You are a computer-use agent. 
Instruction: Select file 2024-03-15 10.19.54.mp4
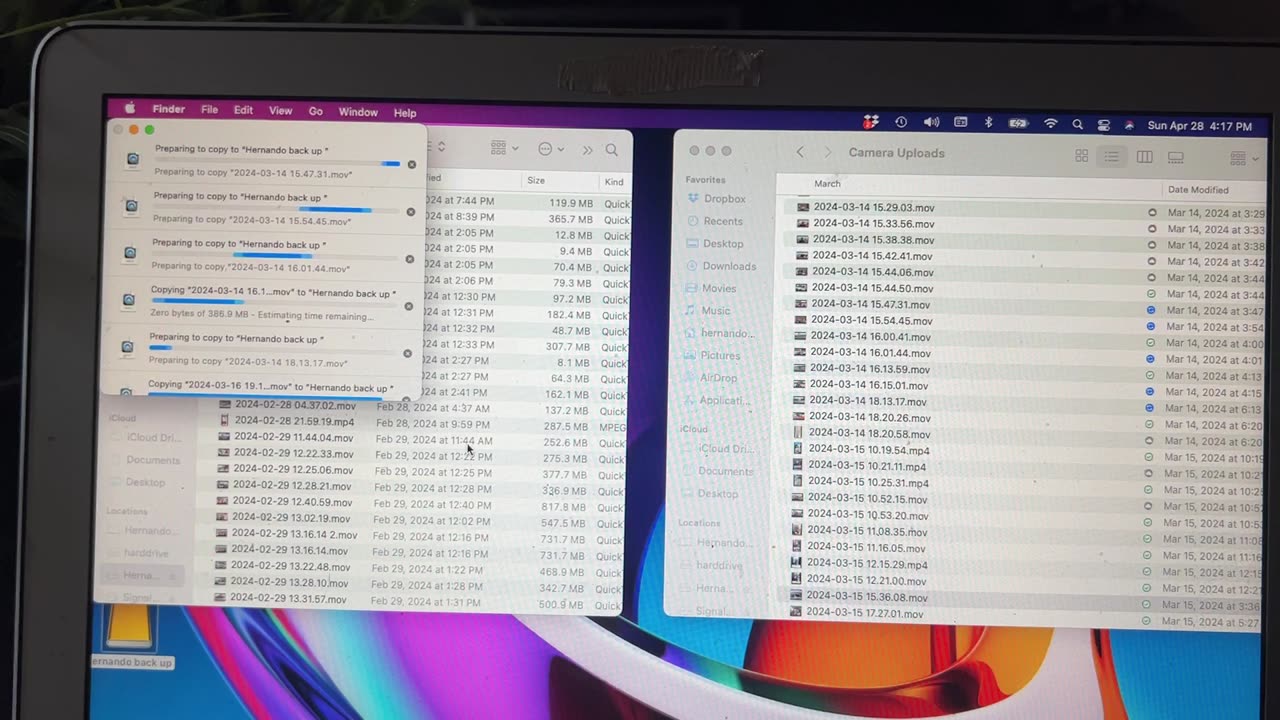pyautogui.click(x=868, y=450)
